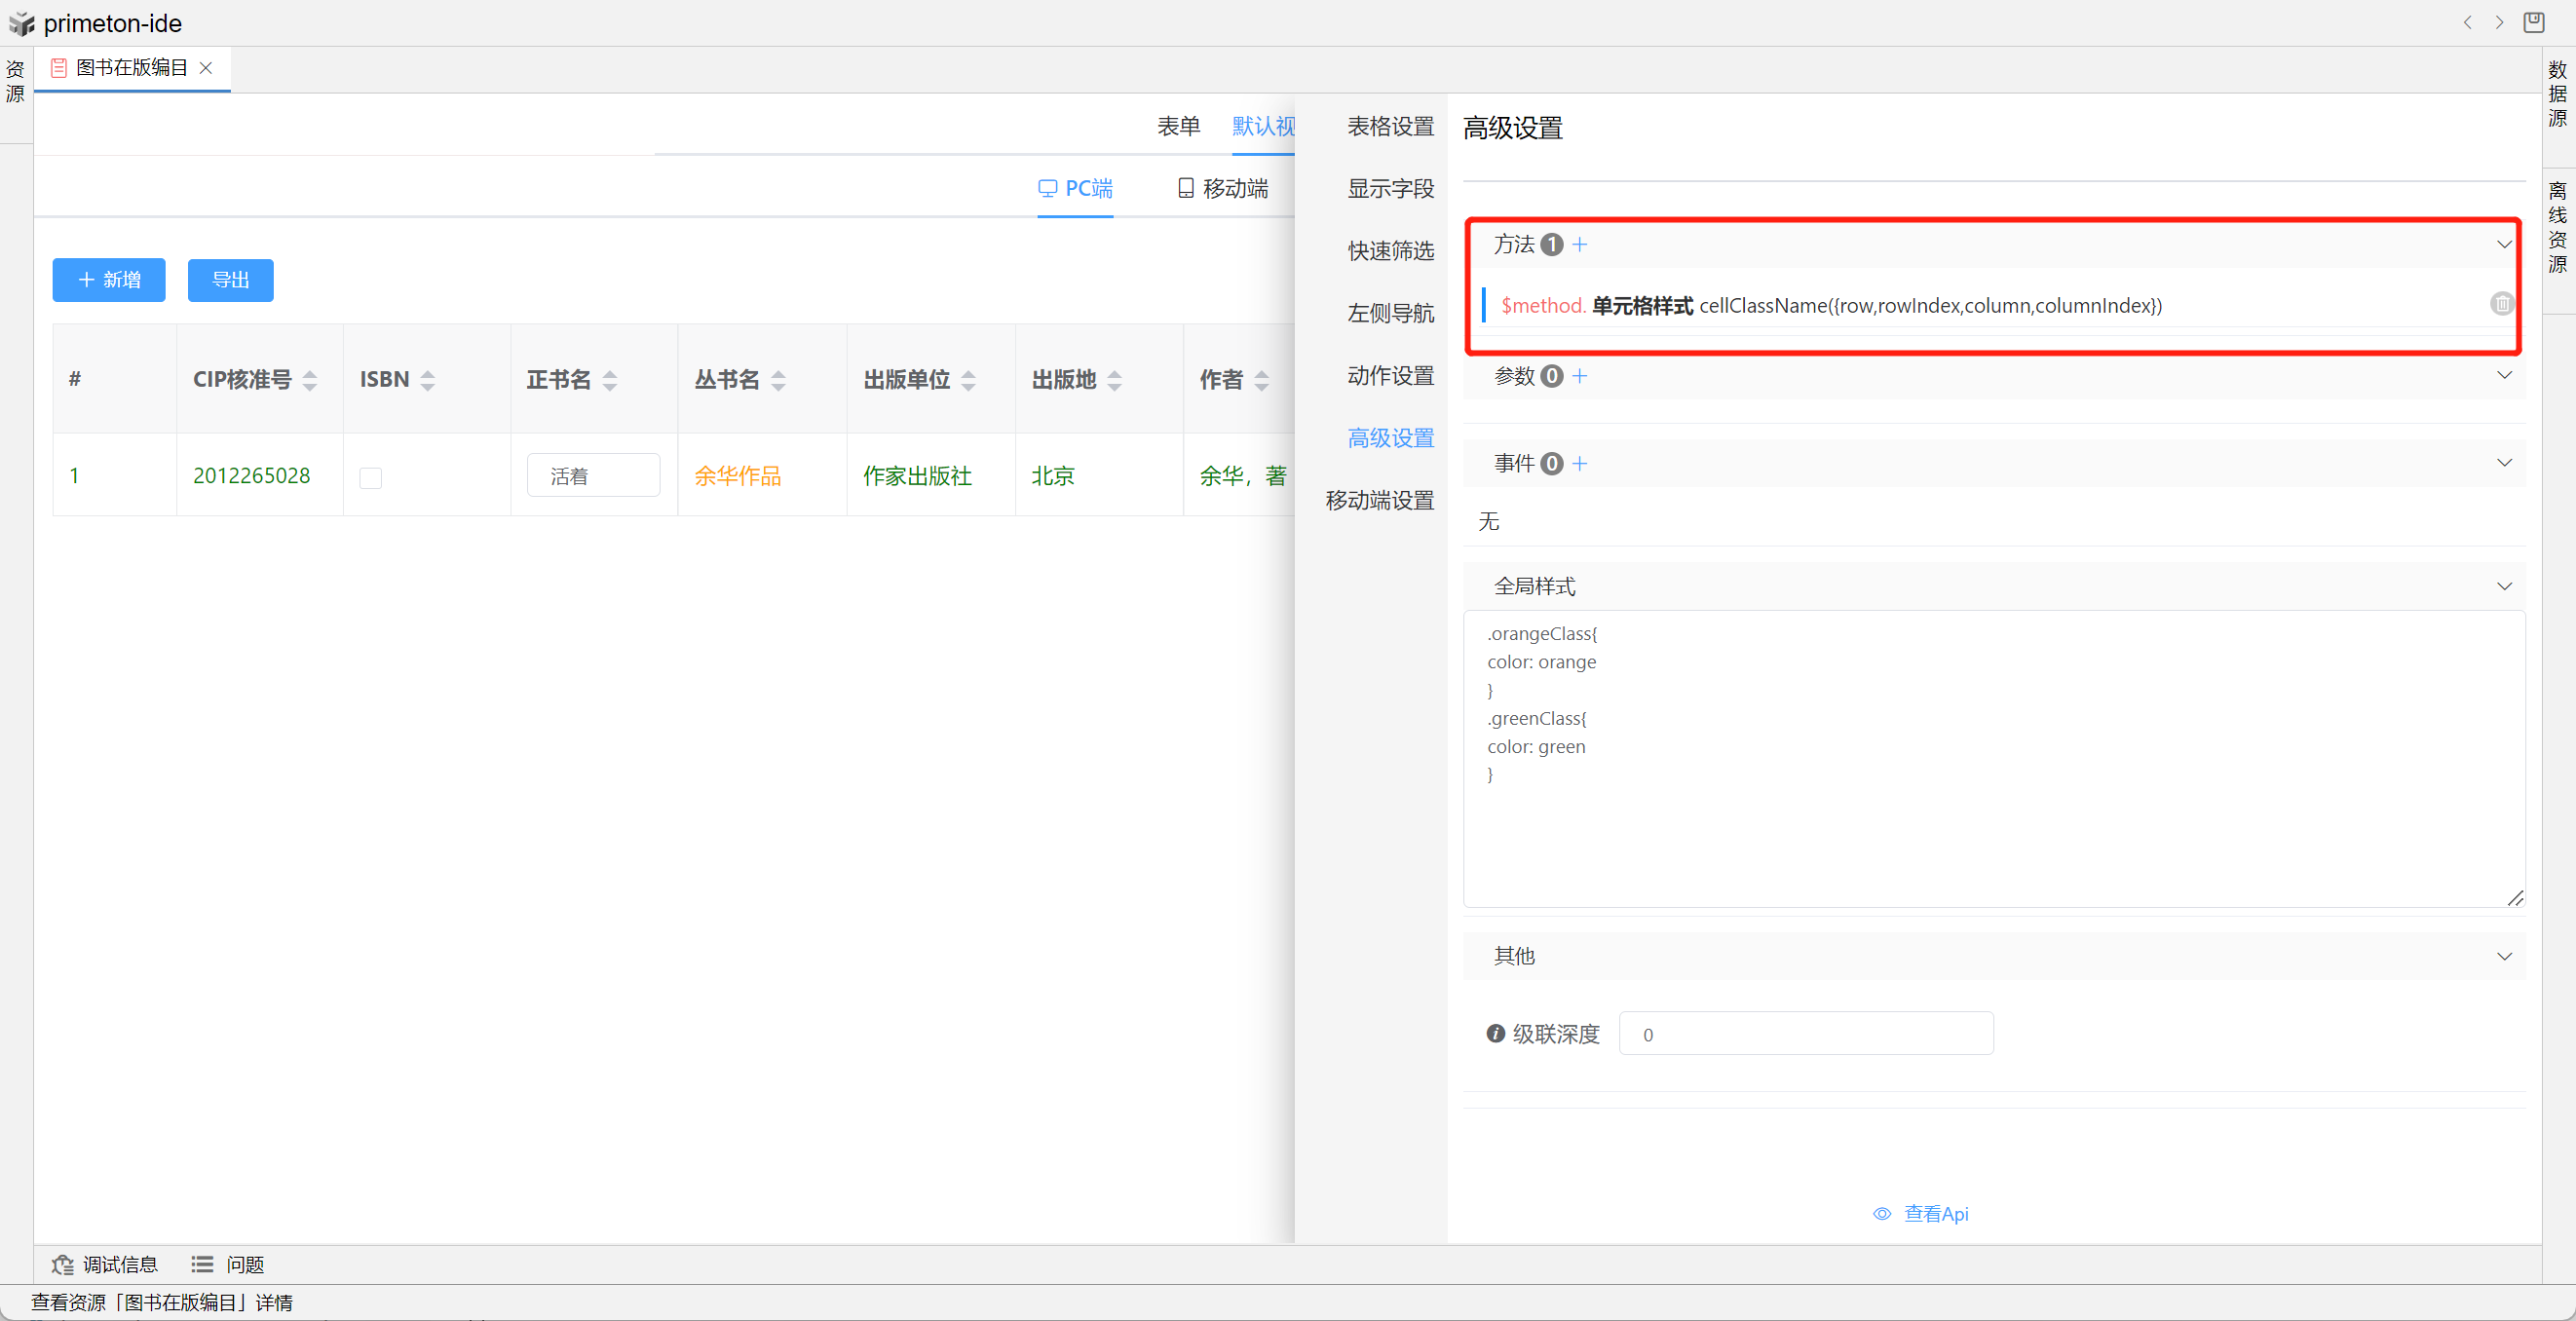Open the 问题 problems list
Image resolution: width=2576 pixels, height=1321 pixels.
(x=228, y=1265)
